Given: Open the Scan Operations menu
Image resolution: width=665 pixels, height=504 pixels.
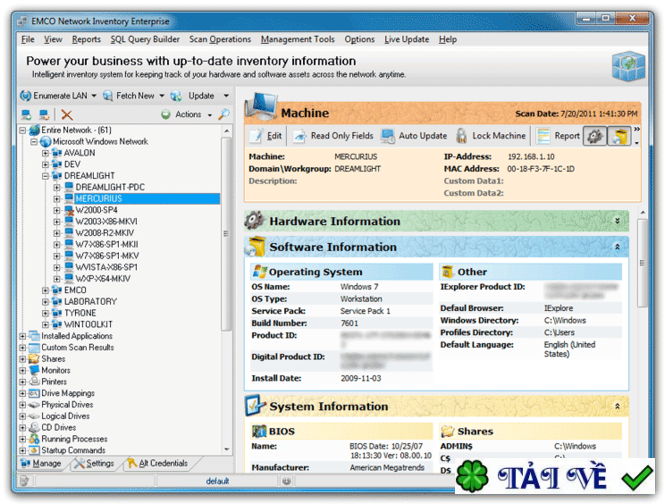Looking at the screenshot, I should 220,39.
